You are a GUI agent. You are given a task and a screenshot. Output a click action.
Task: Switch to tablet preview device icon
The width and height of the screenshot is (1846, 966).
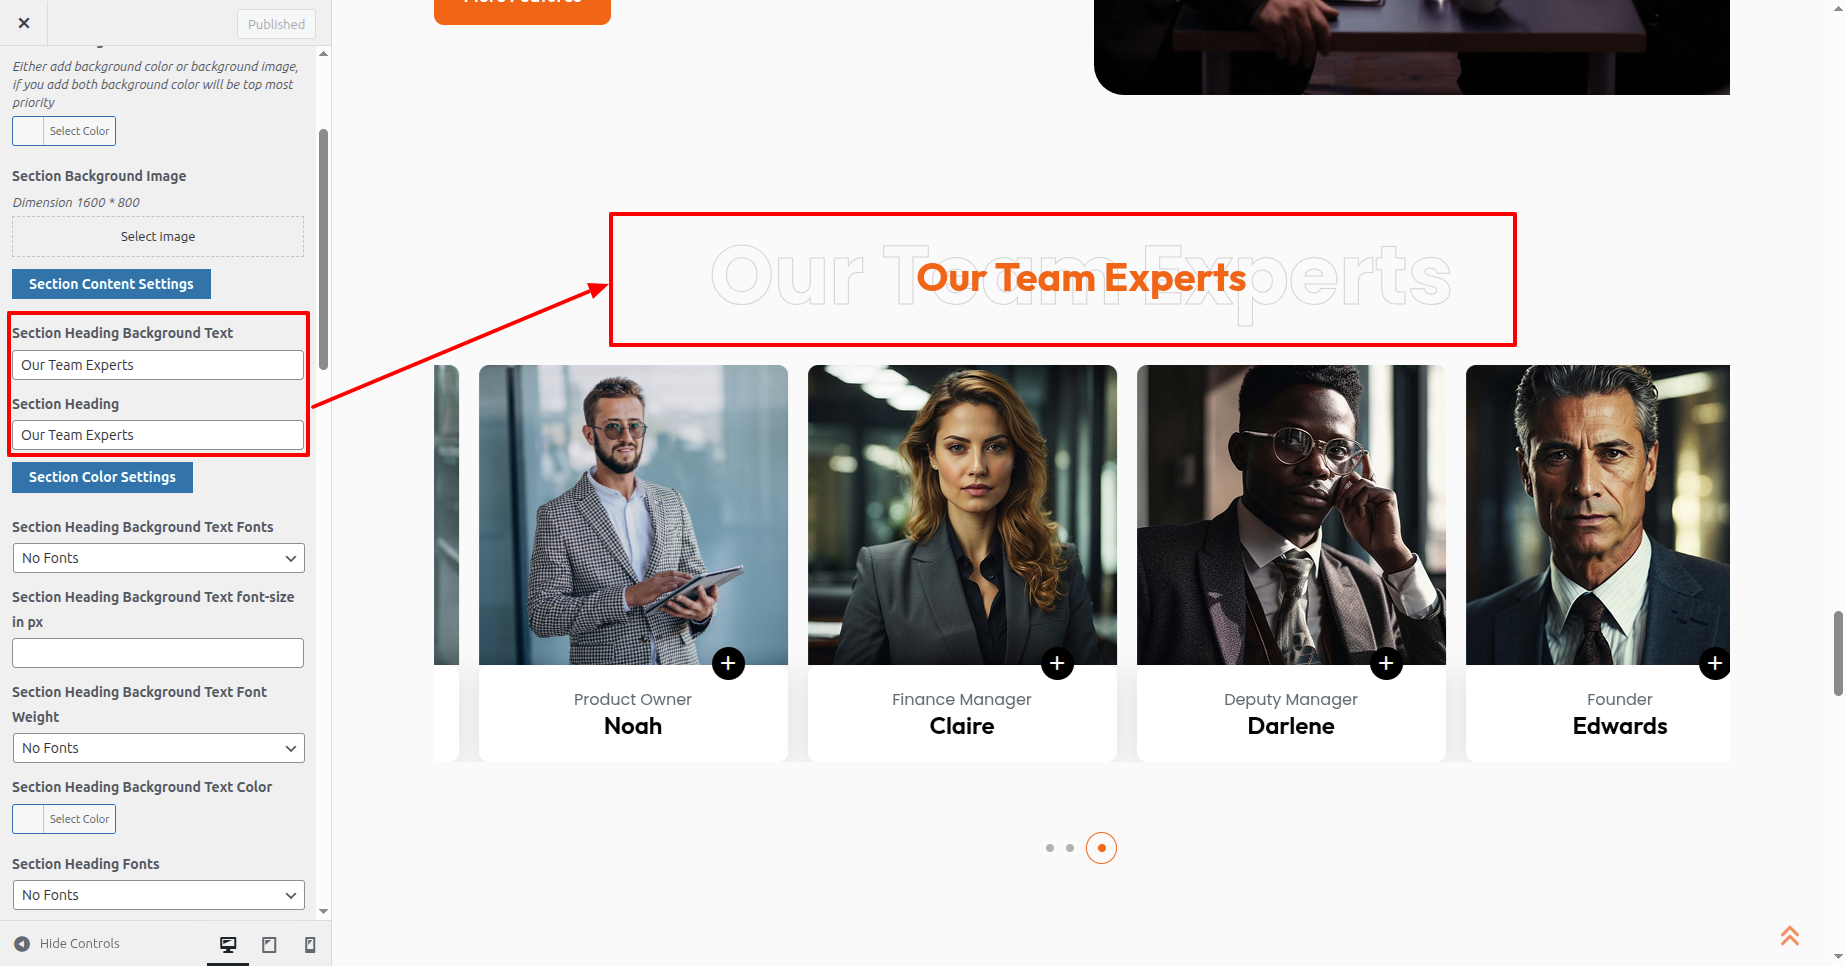click(x=269, y=944)
